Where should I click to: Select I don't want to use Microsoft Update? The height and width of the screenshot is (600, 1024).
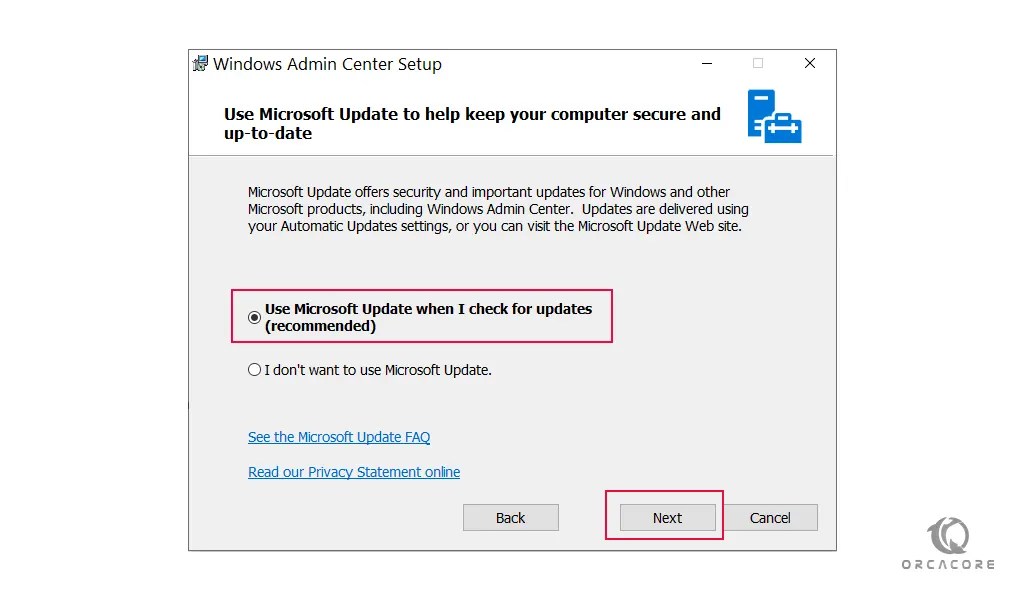[255, 369]
